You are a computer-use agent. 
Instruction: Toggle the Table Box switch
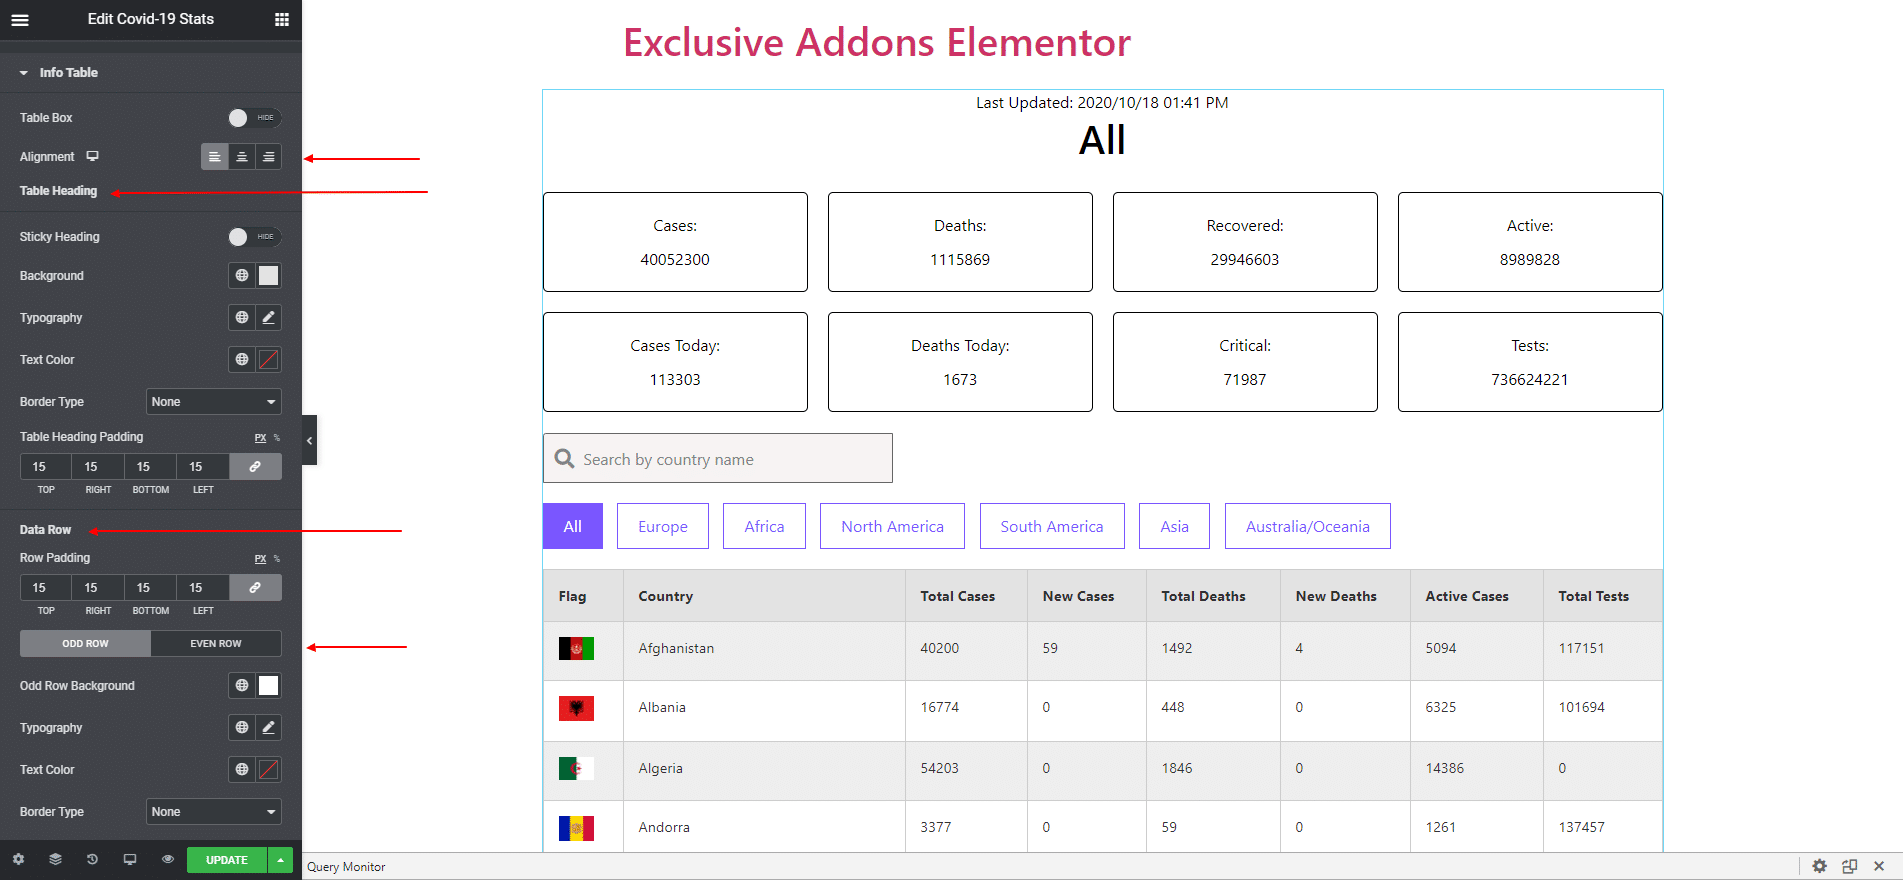tap(254, 118)
